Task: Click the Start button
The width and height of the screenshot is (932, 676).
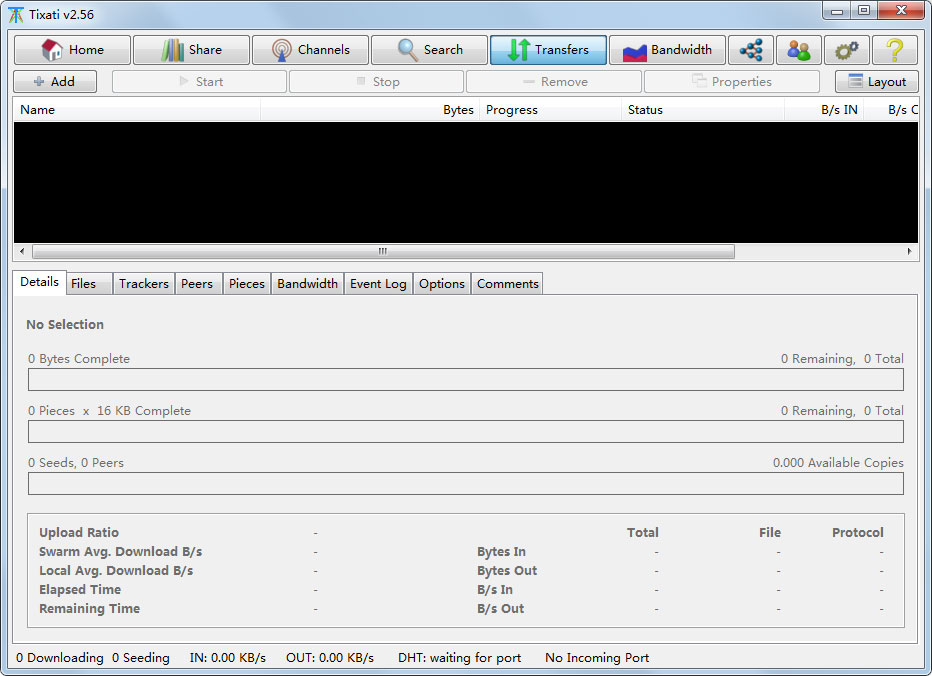Action: 199,81
